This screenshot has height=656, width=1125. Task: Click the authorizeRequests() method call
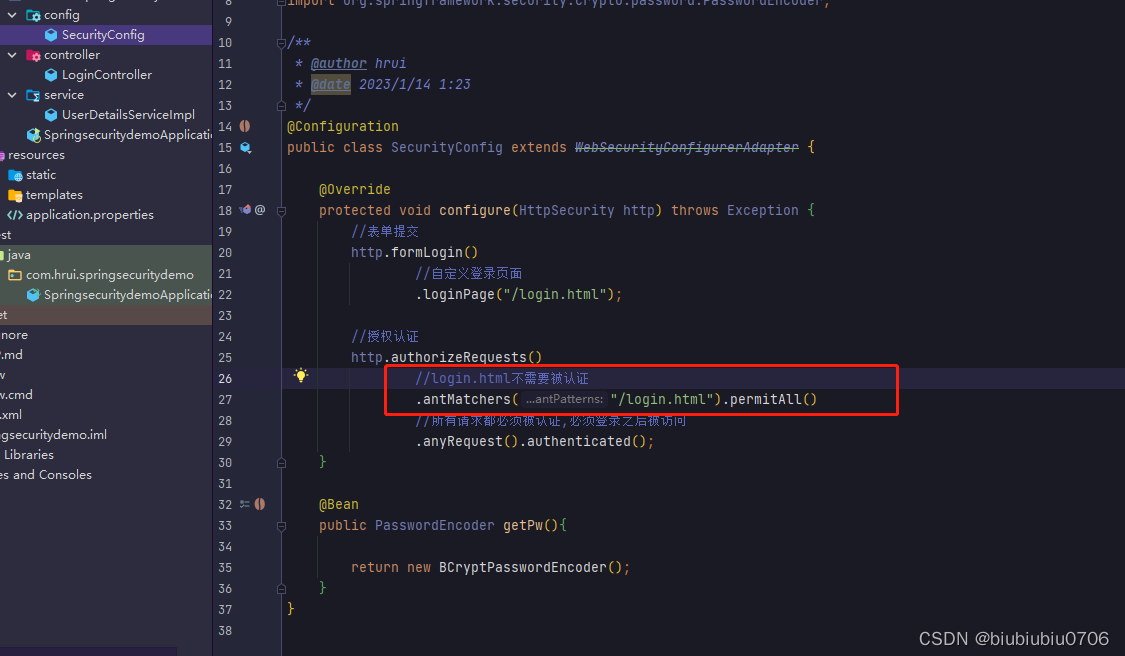coord(466,357)
